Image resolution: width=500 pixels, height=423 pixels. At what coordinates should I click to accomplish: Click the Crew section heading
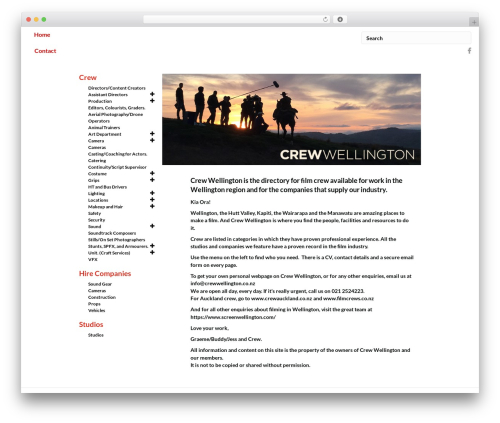click(x=88, y=77)
